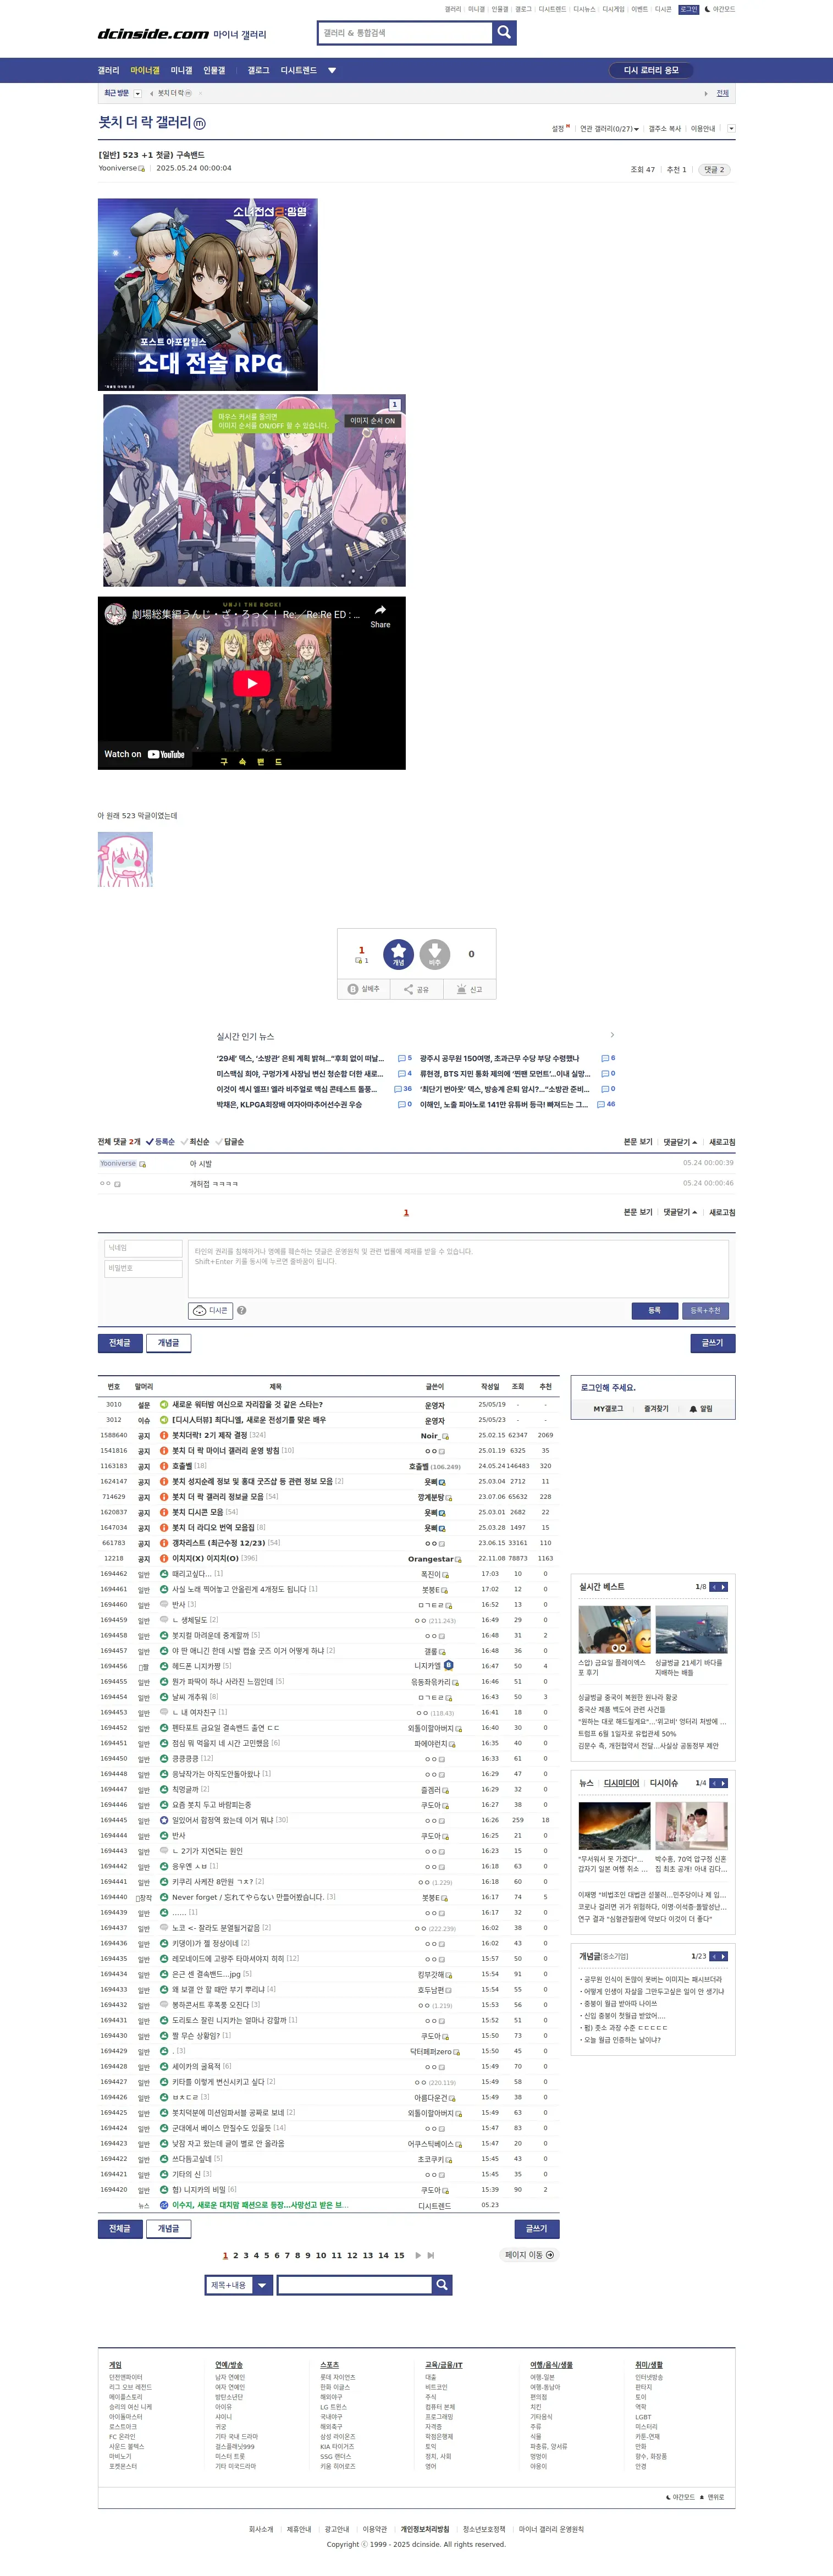Upvote the post with the 개념 star icon
This screenshot has width=833, height=2576.
[x=398, y=954]
